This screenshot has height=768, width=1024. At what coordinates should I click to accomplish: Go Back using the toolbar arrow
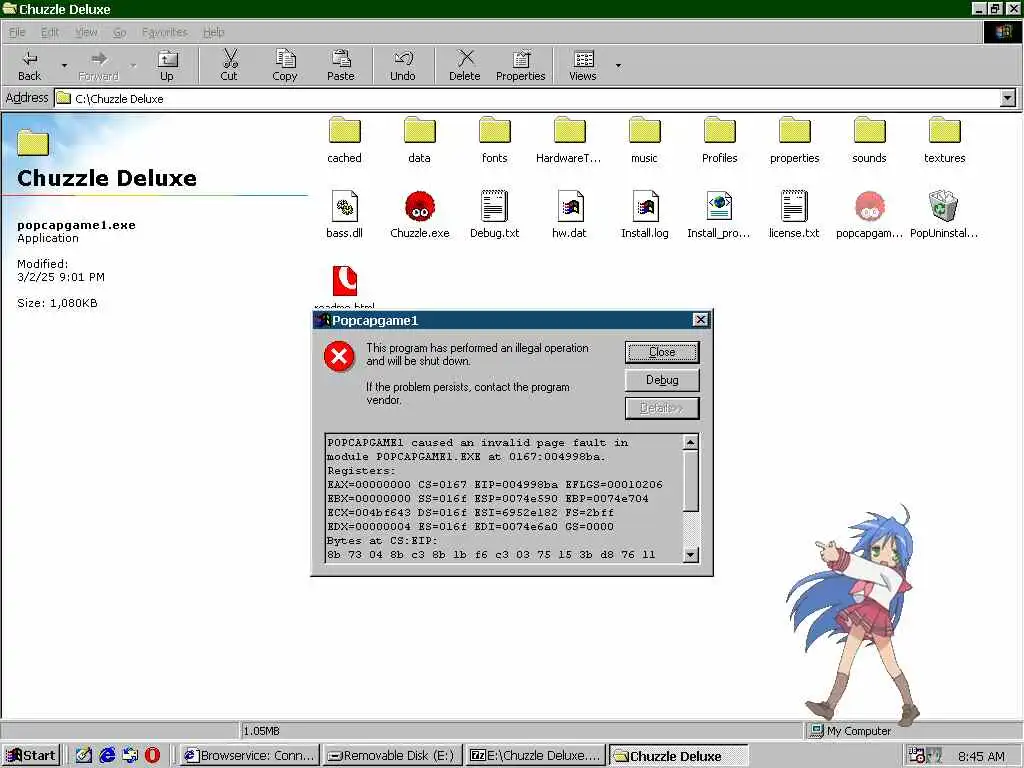29,65
